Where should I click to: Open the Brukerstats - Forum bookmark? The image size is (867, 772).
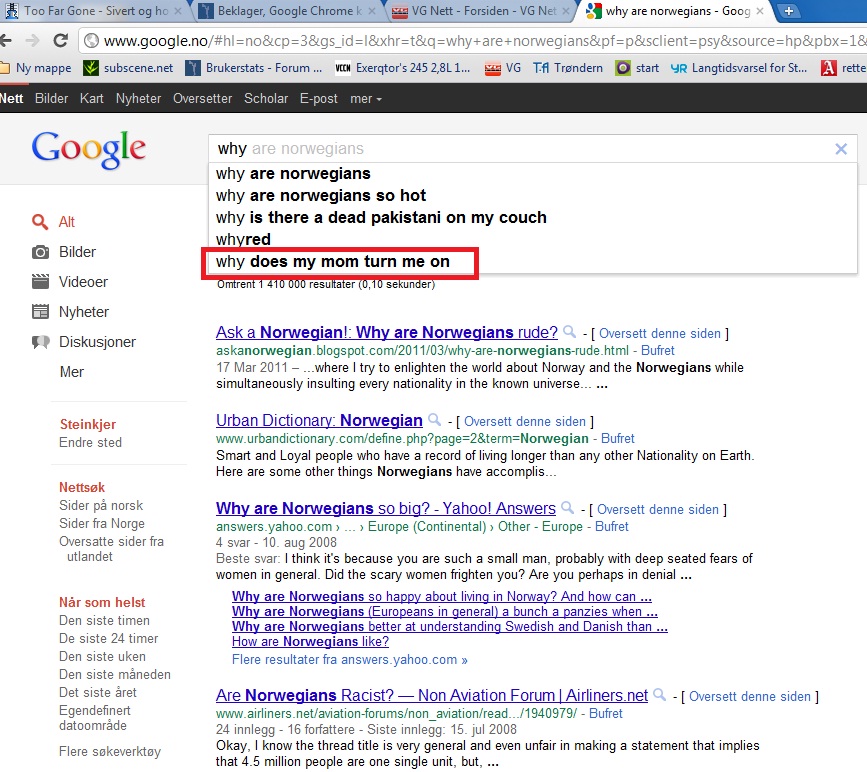click(254, 68)
